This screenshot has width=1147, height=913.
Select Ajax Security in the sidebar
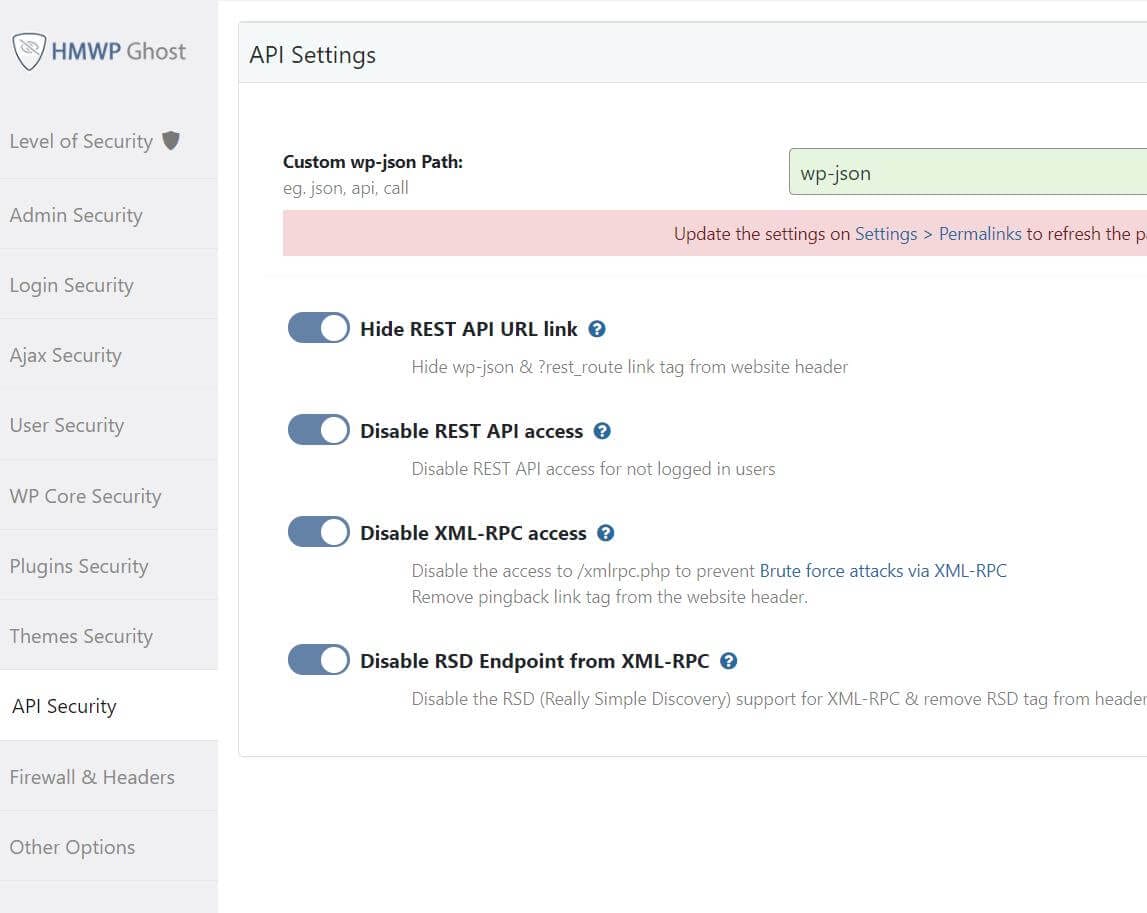point(65,355)
